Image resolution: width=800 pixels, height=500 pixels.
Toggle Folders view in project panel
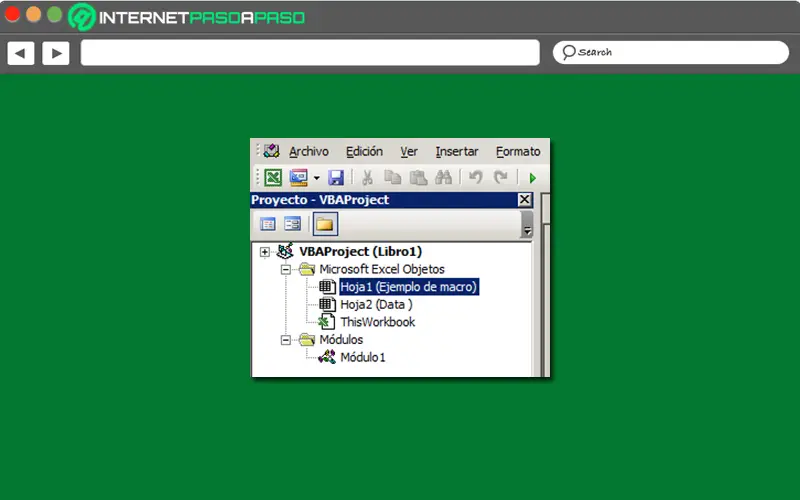pos(325,224)
